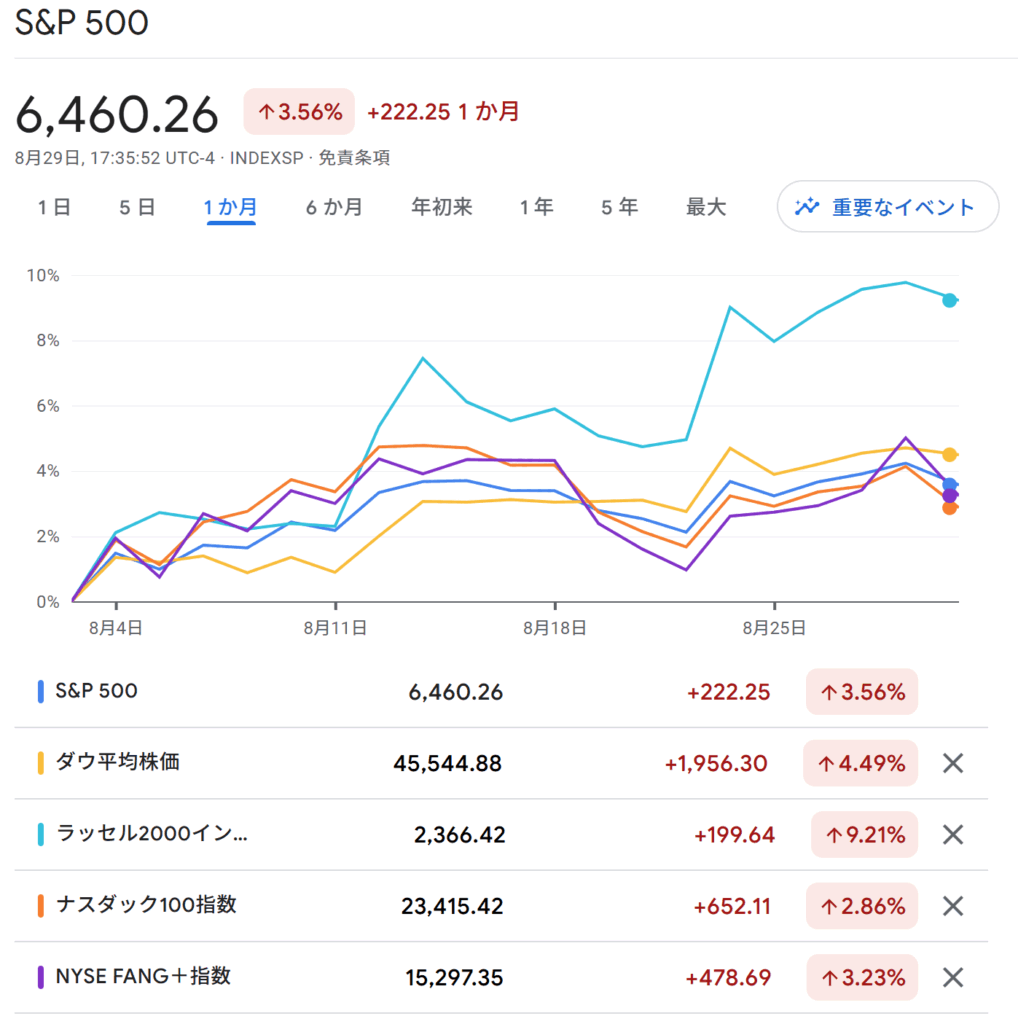Click the +478.69 FANG+ change value
Image resolution: width=1018 pixels, height=1024 pixels.
[728, 977]
